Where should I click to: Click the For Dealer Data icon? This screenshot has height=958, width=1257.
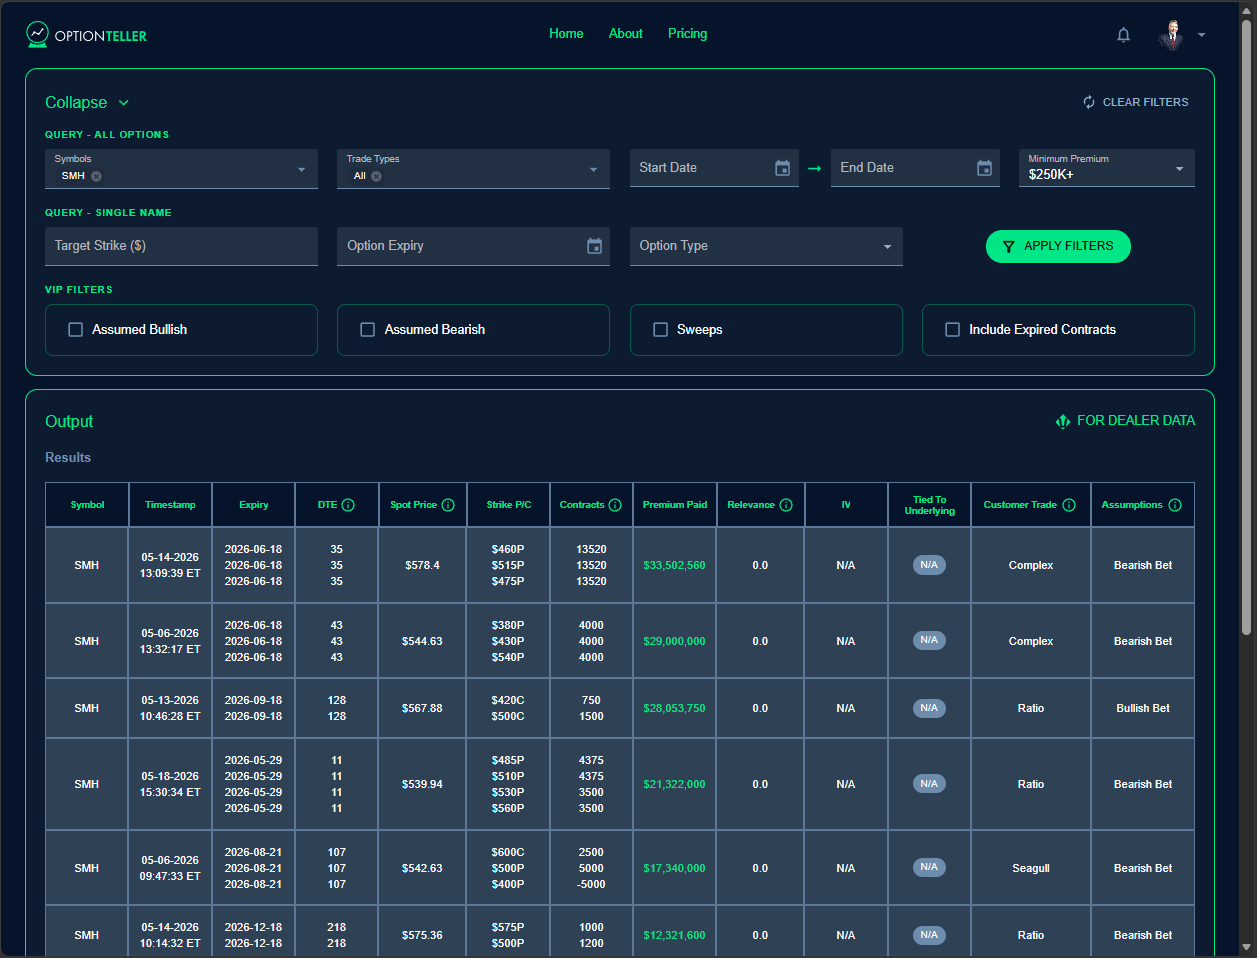[1062, 421]
